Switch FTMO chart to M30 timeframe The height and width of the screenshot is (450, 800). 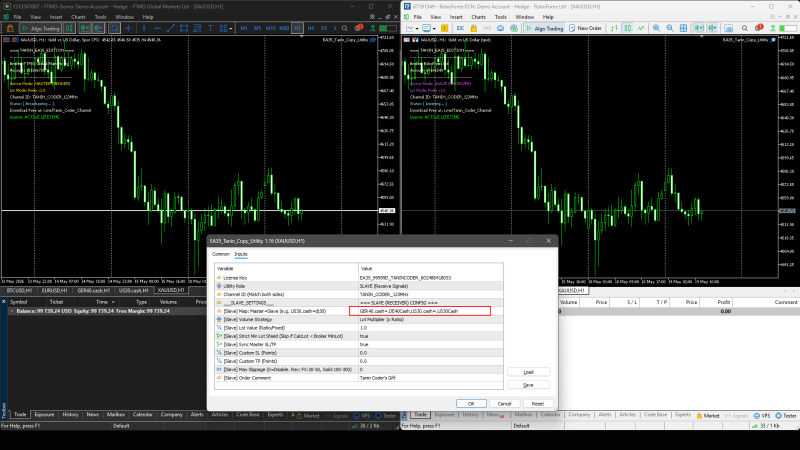pos(284,28)
